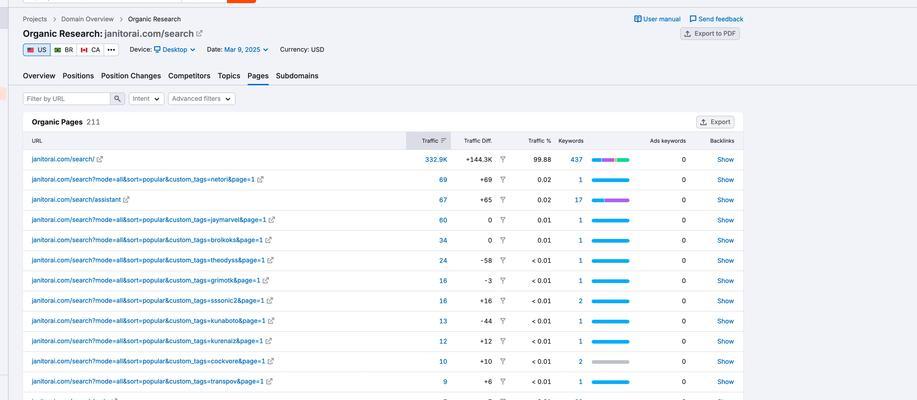Sort by Keywords column header
917x400 pixels.
pos(571,140)
